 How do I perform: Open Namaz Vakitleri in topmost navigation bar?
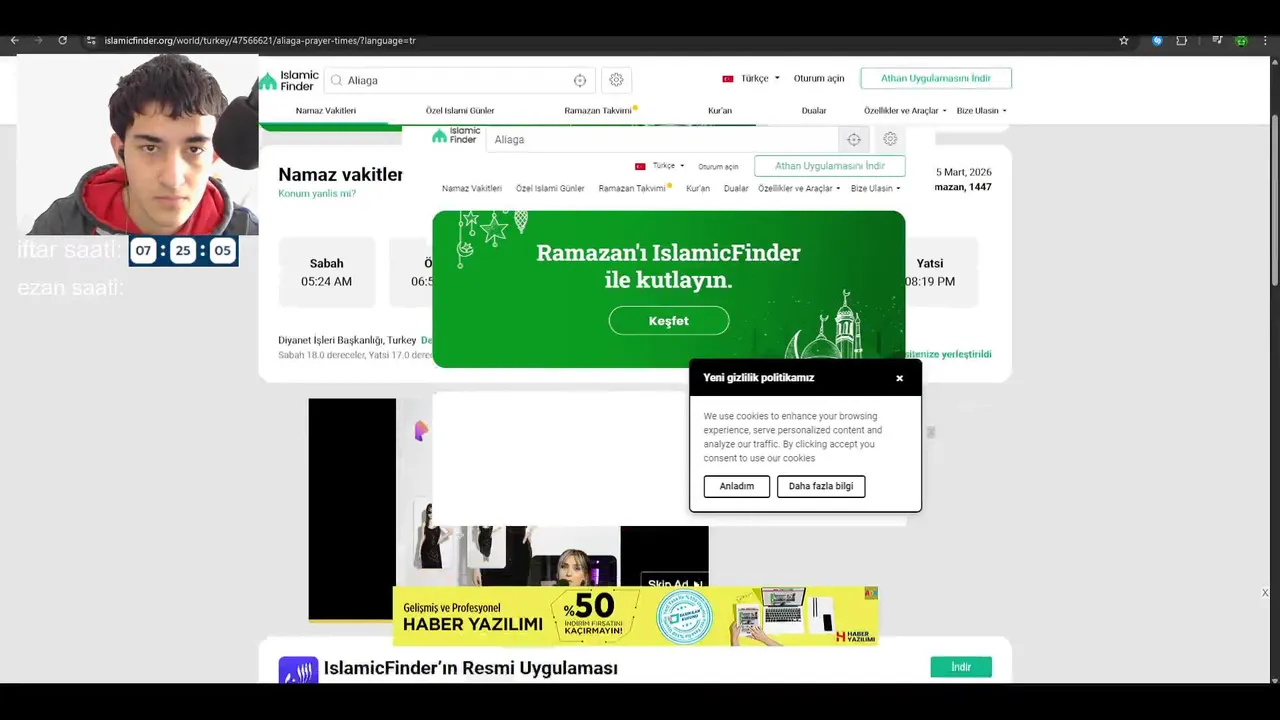point(326,111)
